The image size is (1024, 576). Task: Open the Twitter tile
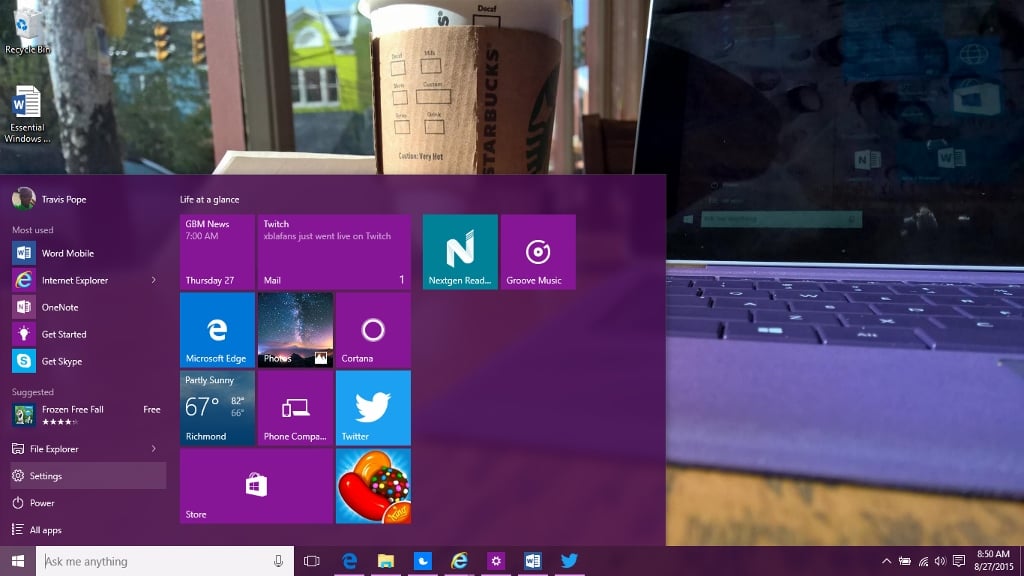click(x=374, y=408)
